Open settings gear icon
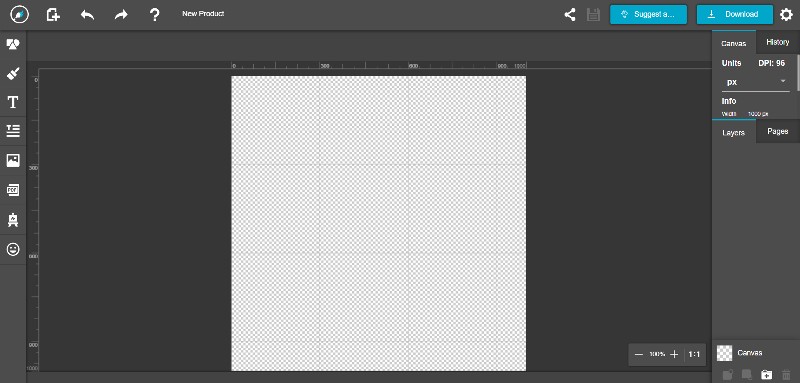 pos(786,14)
